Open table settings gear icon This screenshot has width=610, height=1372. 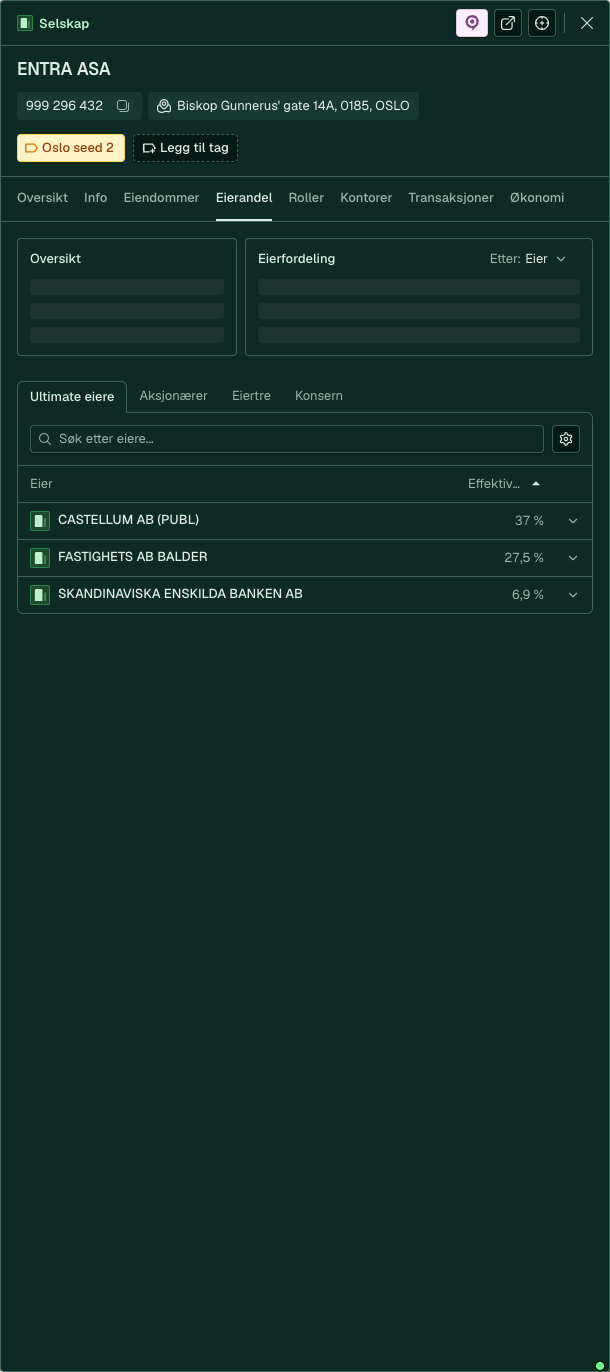coord(566,439)
